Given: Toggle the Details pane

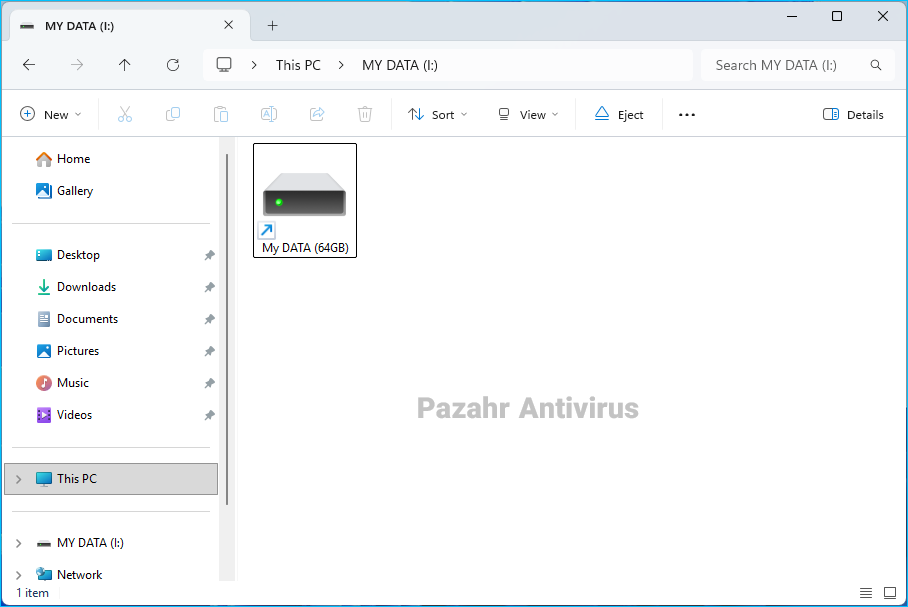Looking at the screenshot, I should (x=853, y=115).
